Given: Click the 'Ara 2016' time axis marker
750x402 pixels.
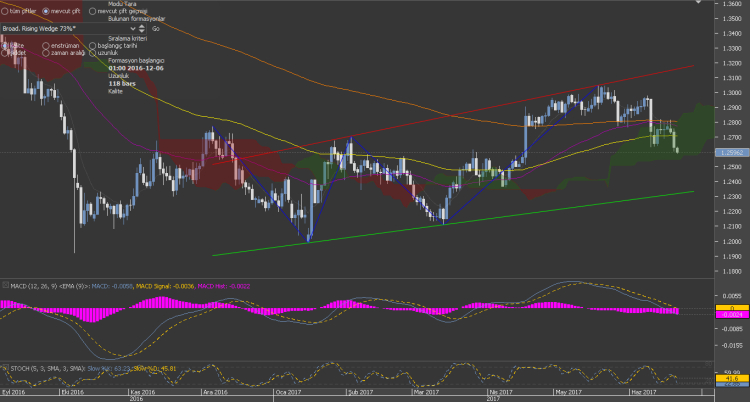Looking at the screenshot, I should pyautogui.click(x=214, y=391).
